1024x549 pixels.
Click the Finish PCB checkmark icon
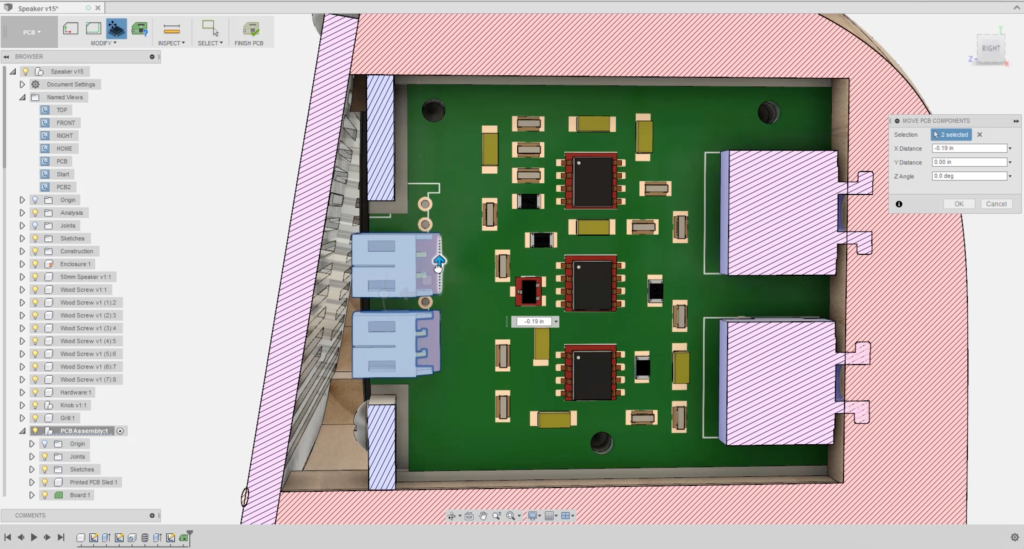point(250,29)
